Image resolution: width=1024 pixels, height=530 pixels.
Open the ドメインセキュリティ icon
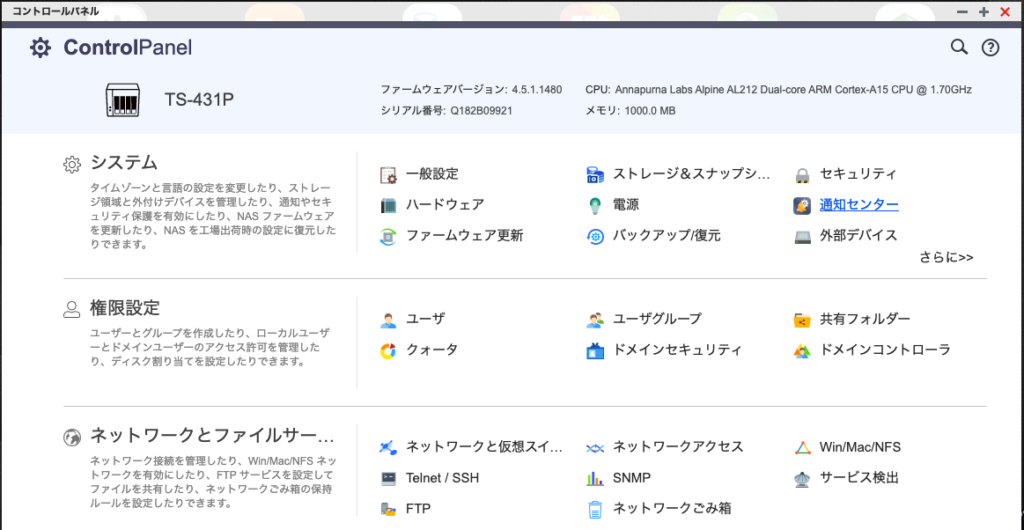pos(595,351)
